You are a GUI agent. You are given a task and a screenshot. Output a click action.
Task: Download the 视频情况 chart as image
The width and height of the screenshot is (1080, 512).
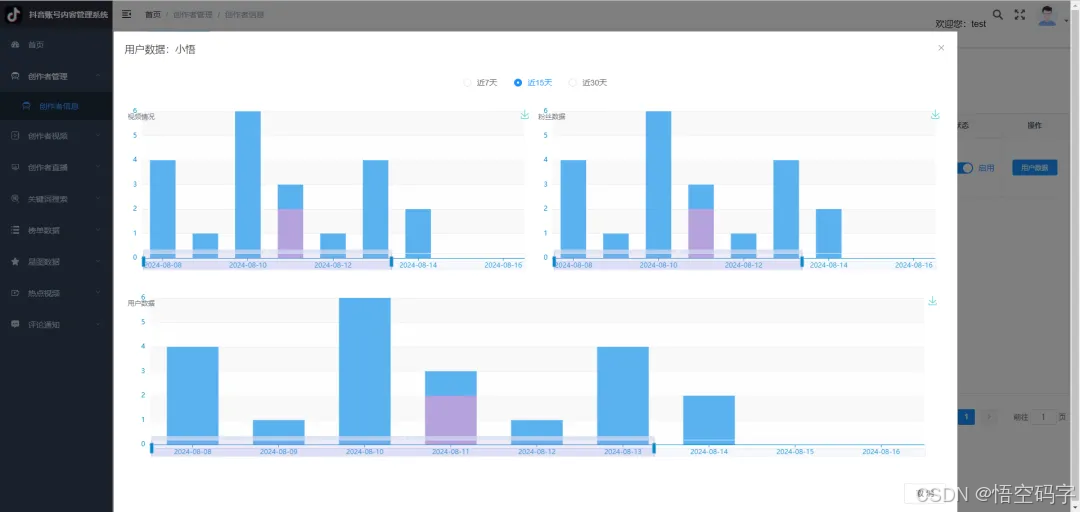524,114
